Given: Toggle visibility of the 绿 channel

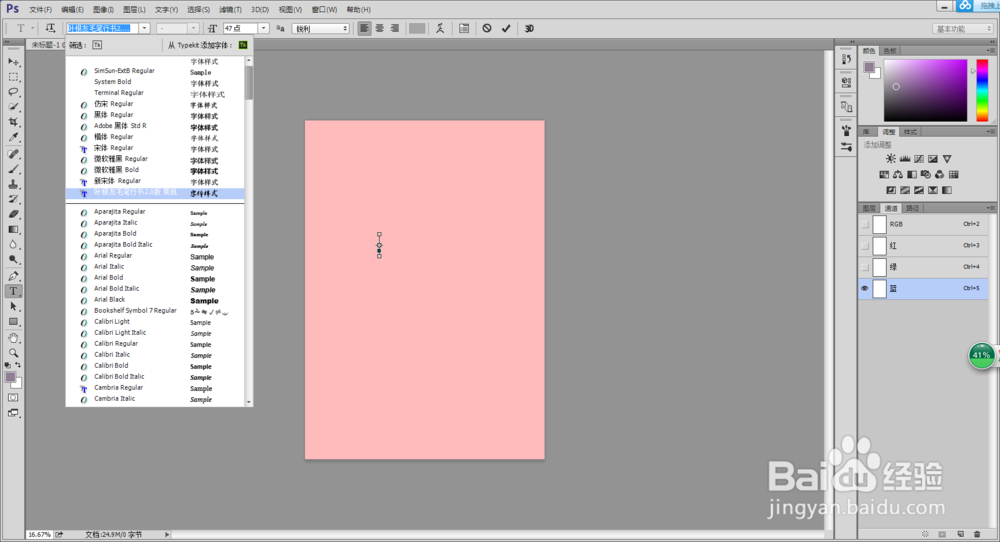Looking at the screenshot, I should [x=865, y=267].
